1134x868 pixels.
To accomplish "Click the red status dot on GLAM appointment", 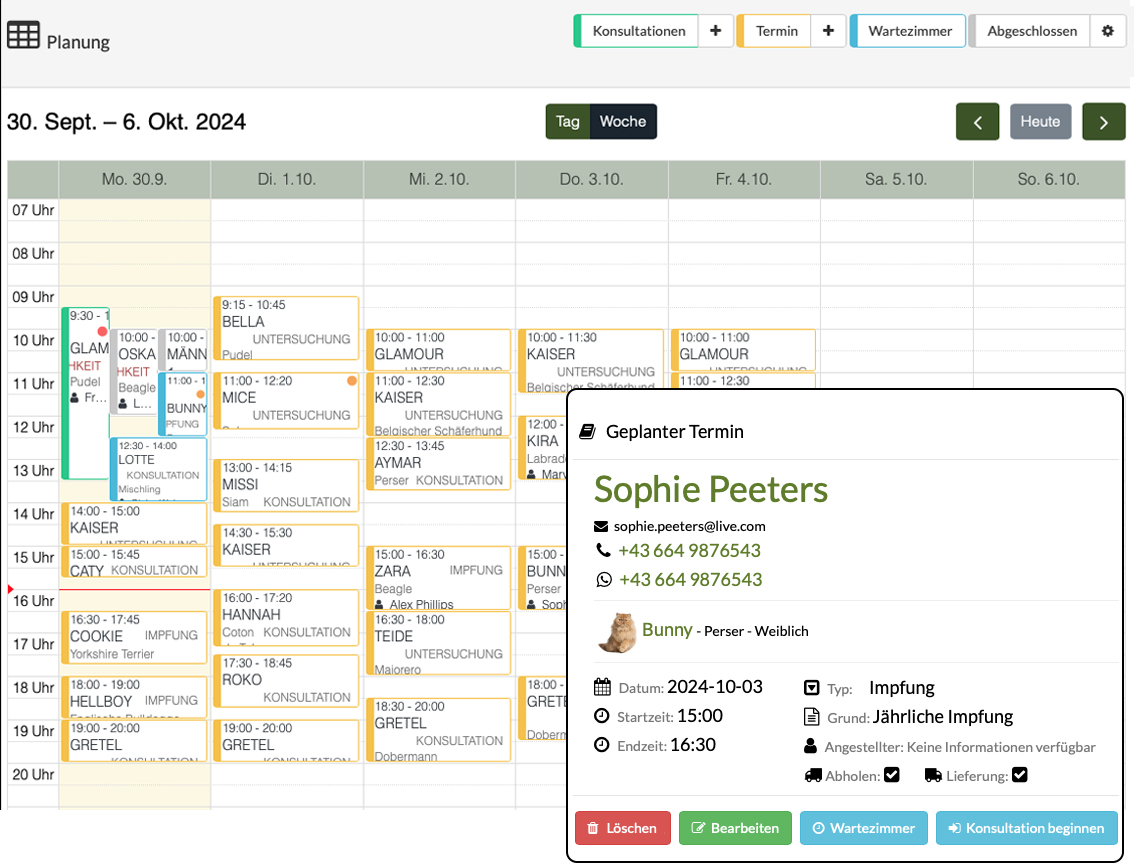I will pos(103,331).
